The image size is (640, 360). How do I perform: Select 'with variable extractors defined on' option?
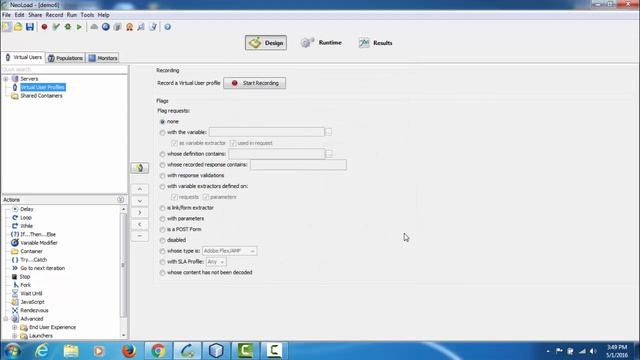tap(162, 187)
